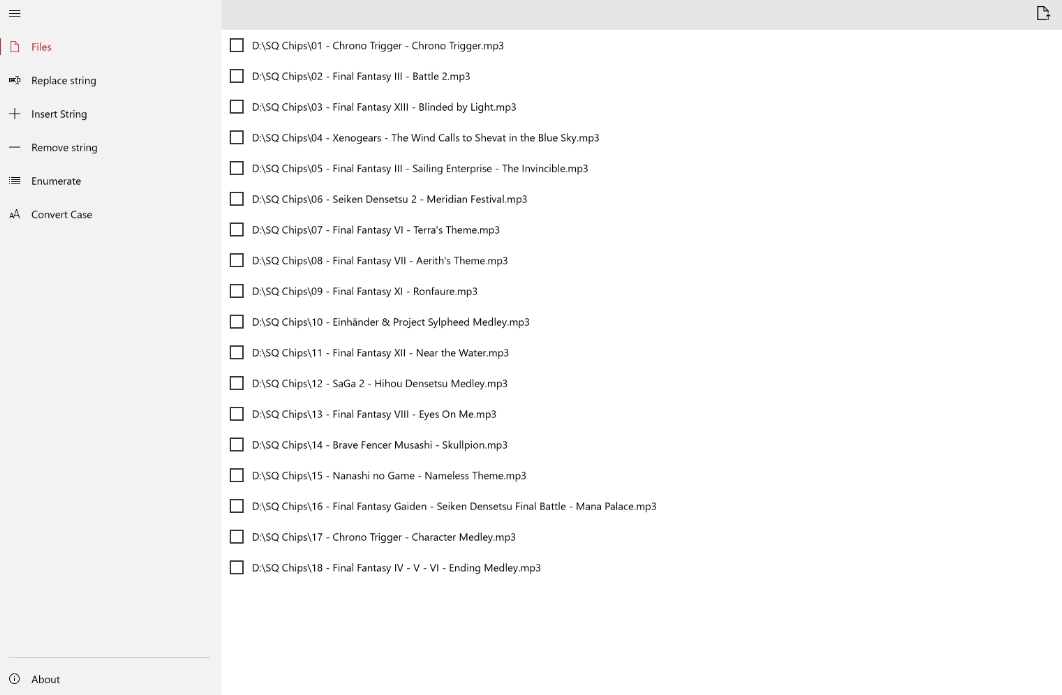Viewport: 1062px width, 695px height.
Task: Select the Einhänder & Project Sylpheed Medley filename
Action: coord(391,322)
